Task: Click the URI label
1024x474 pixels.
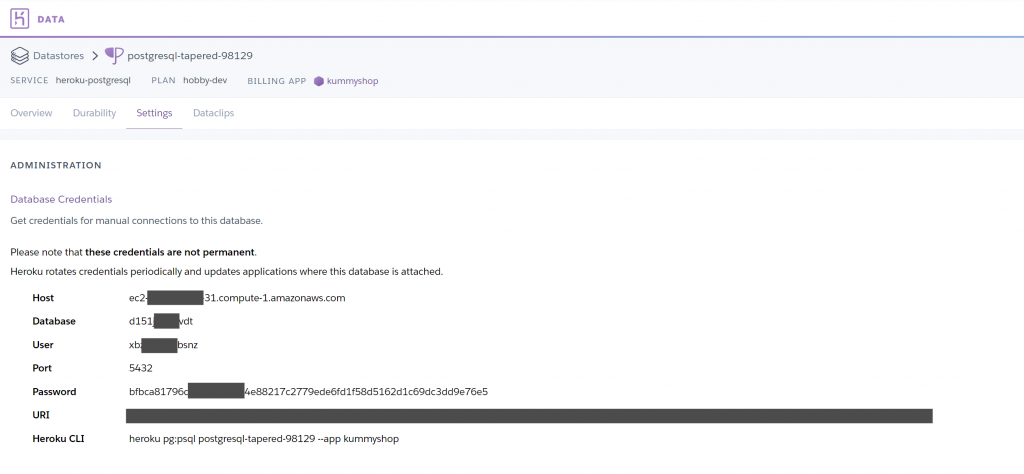Action: pos(41,415)
